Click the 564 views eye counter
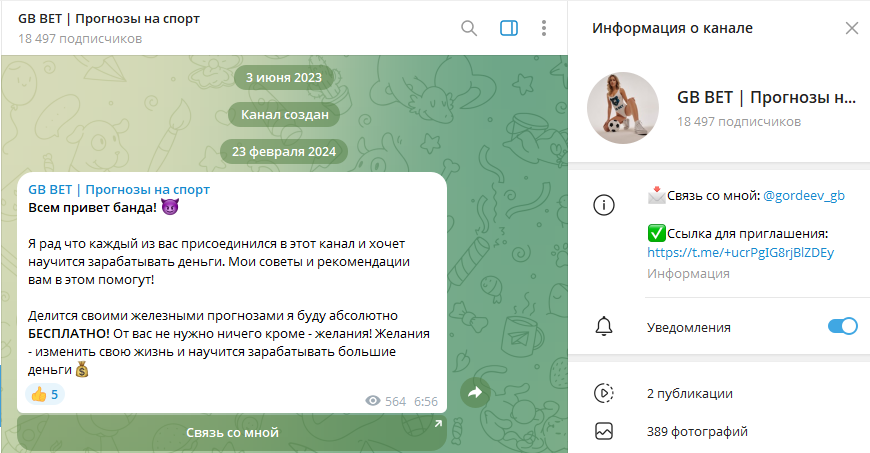 pos(386,401)
